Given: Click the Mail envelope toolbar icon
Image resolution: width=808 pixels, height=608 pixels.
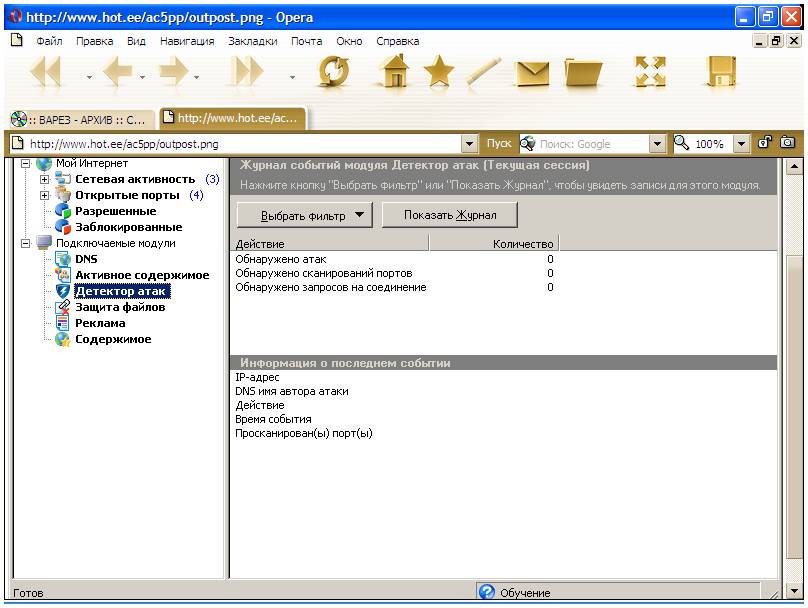Looking at the screenshot, I should pos(533,74).
